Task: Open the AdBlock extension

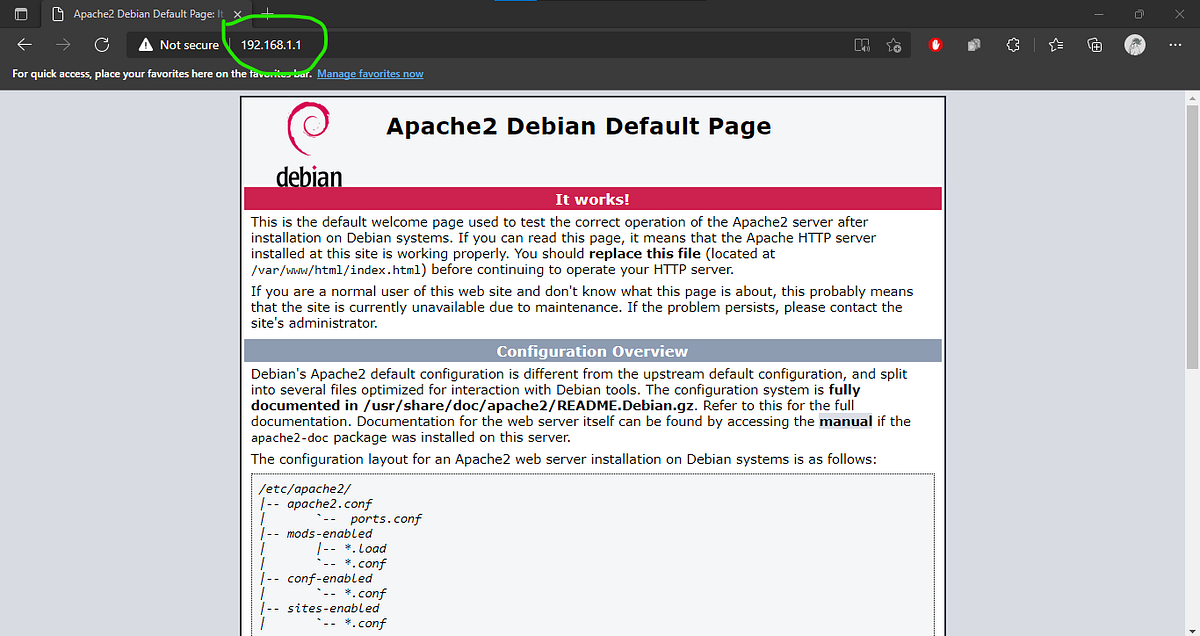Action: pos(935,45)
